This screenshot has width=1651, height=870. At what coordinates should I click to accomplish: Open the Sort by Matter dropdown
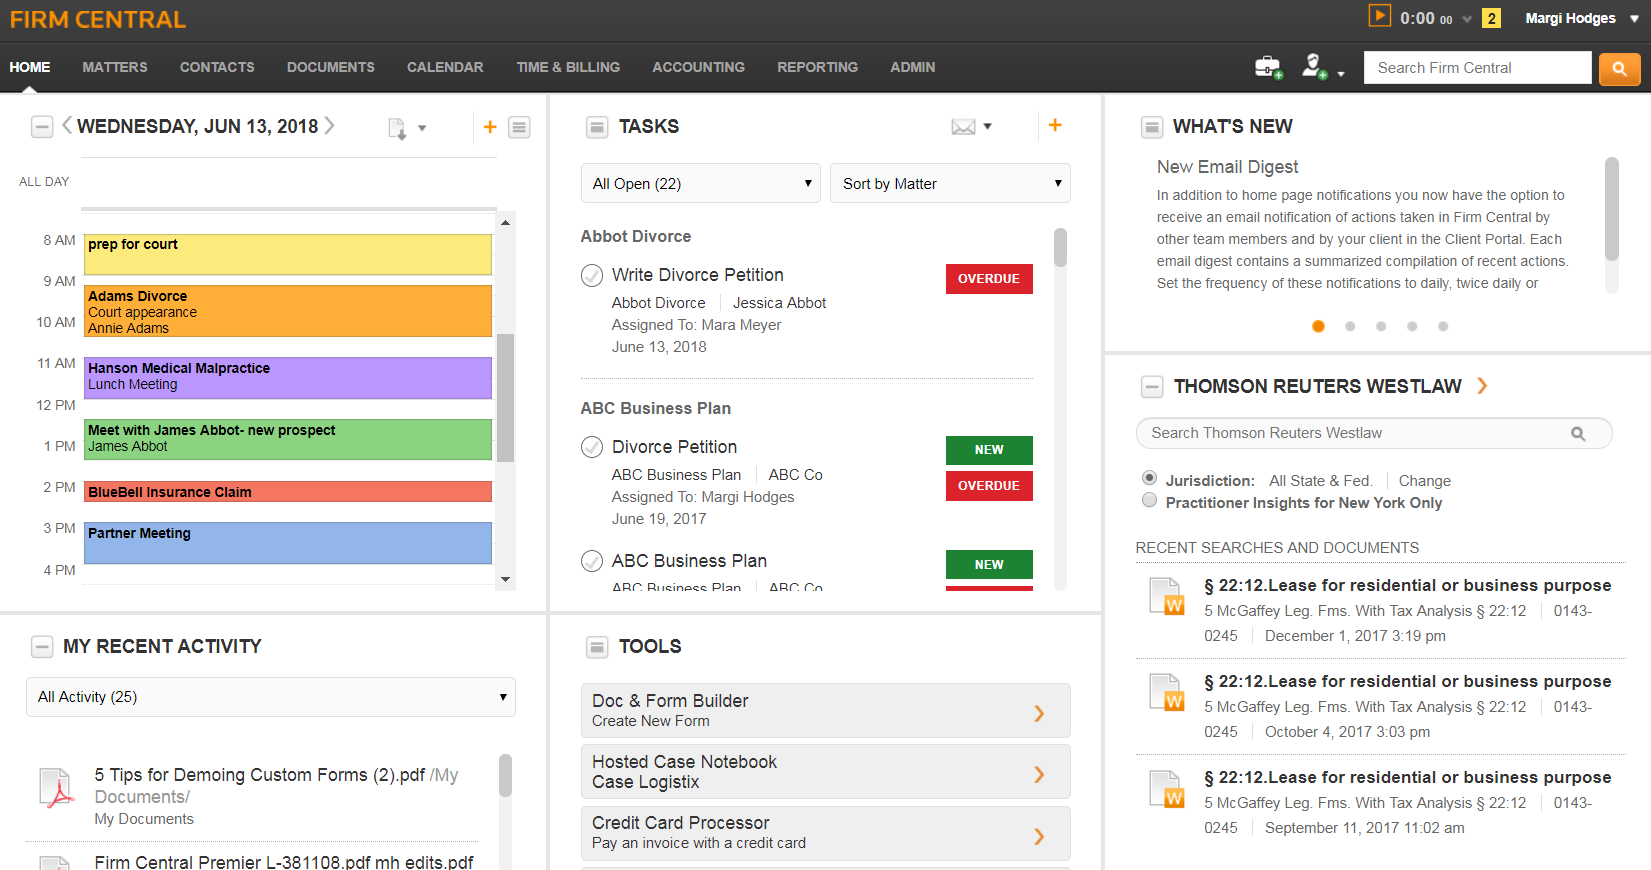click(950, 184)
